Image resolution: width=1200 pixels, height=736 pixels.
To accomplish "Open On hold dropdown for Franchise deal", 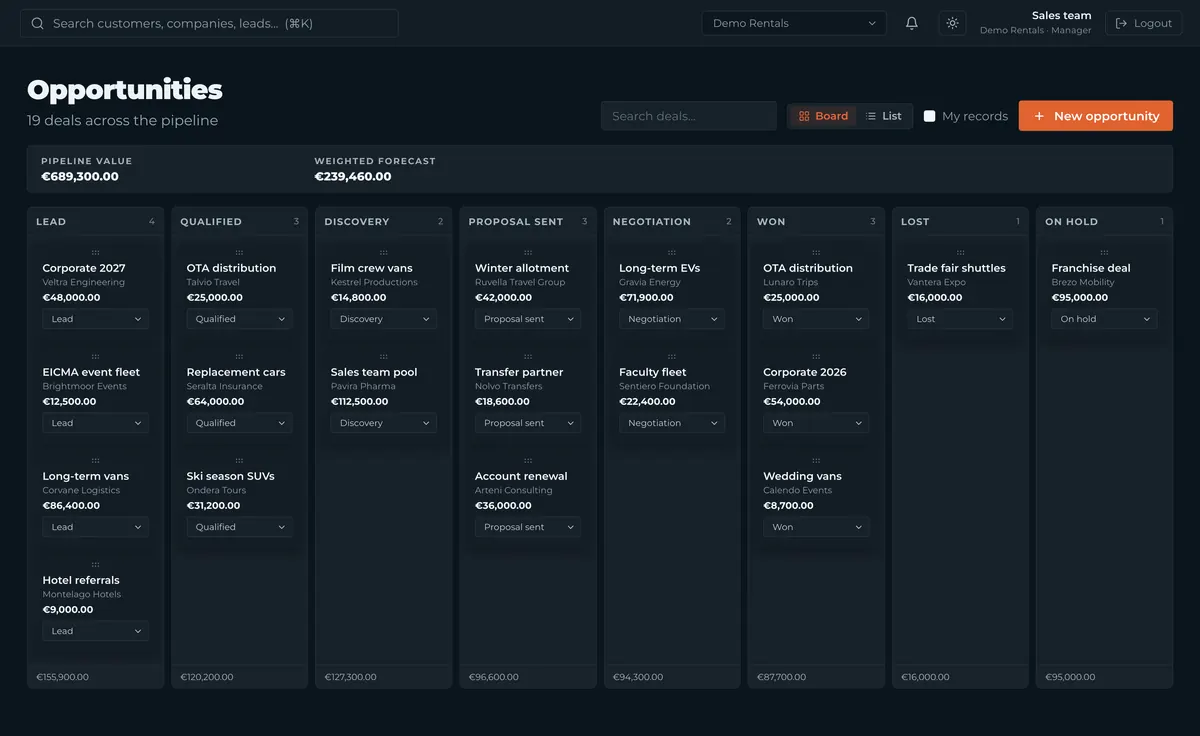I will coord(1104,319).
